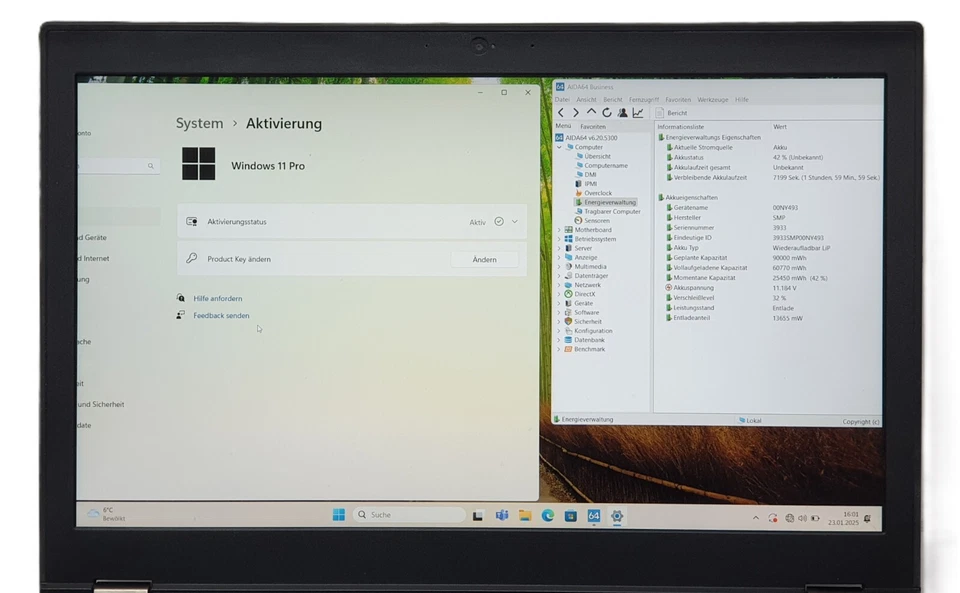Image resolution: width=960 pixels, height=593 pixels.
Task: Open Microsoft Store from the taskbar
Action: pyautogui.click(x=571, y=516)
